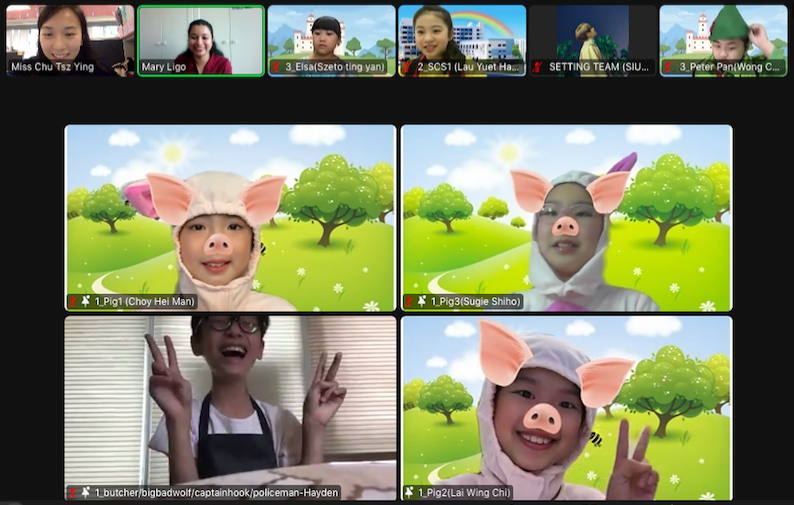Click muted mic icon on SETTING TEAM tile
Image resolution: width=794 pixels, height=505 pixels.
coord(538,67)
